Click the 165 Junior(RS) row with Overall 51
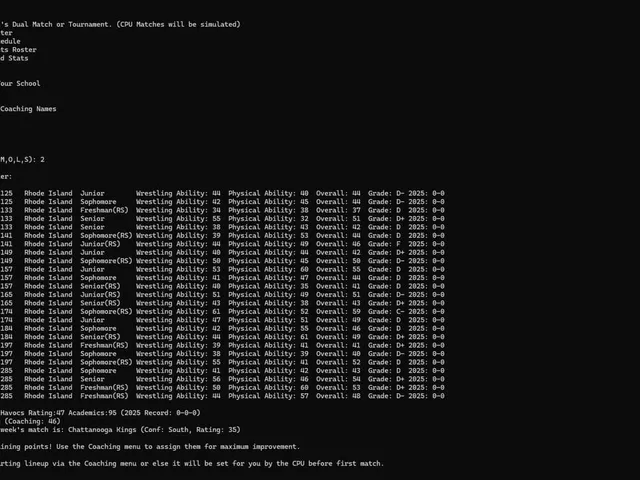The image size is (640, 480). pos(222,295)
